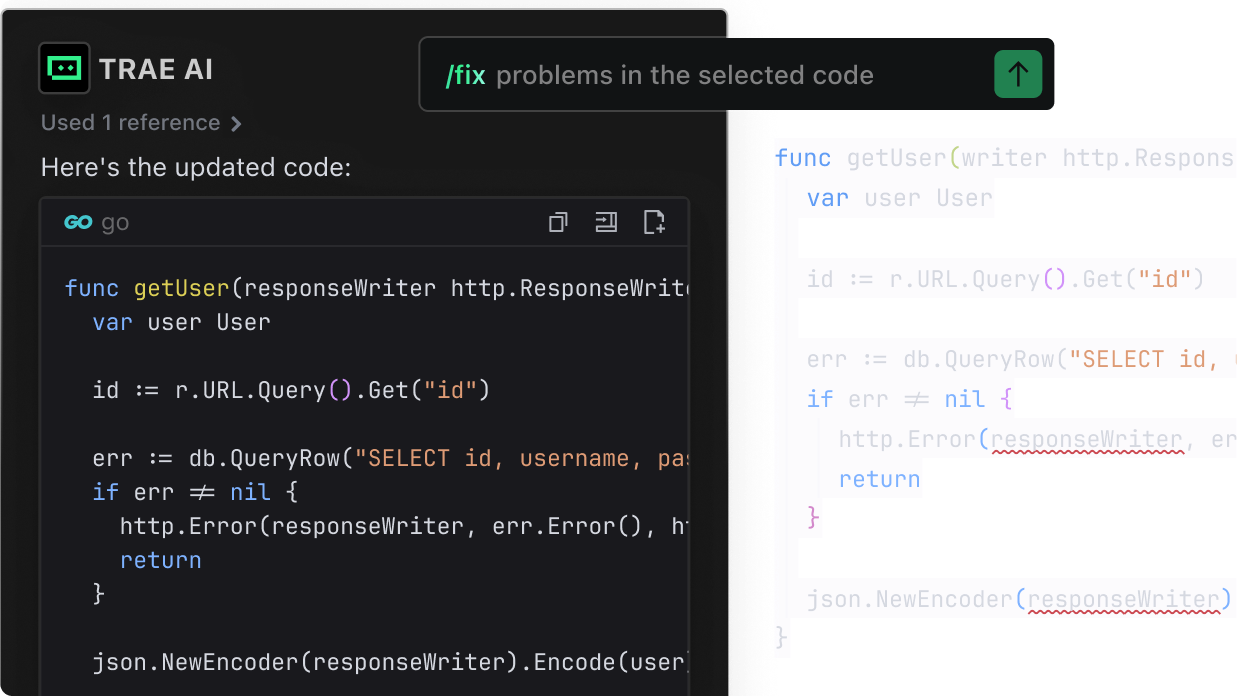The height and width of the screenshot is (696, 1237).
Task: Click the 'id := r.URL.Query().Get("id")' line in the editor
Action: pos(1006,278)
